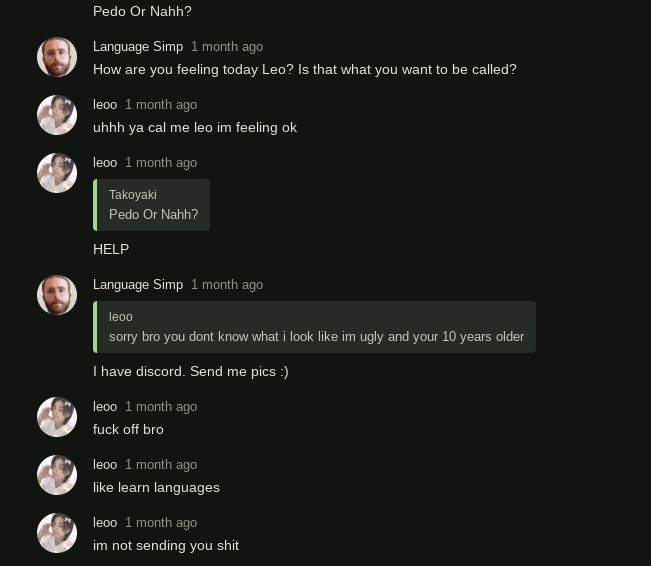Click the leoo name inside the quoted reply
This screenshot has width=651, height=566.
pyautogui.click(x=121, y=317)
